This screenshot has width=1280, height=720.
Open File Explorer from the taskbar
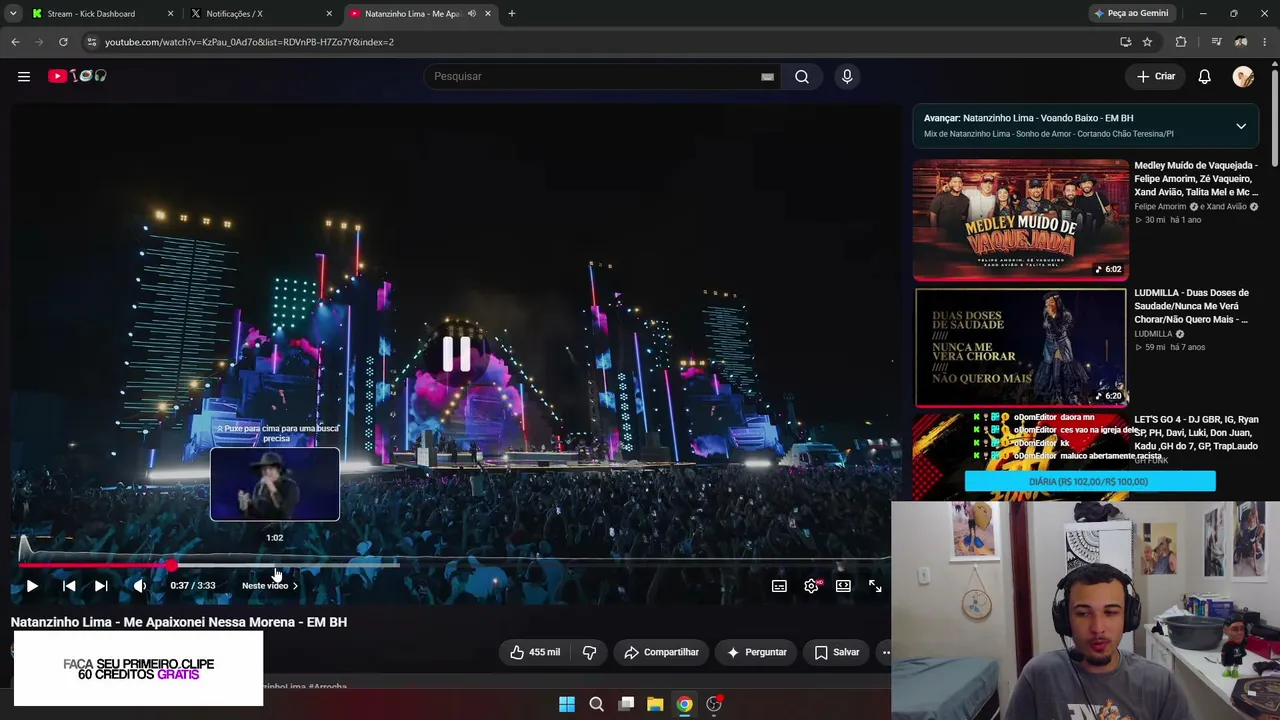(655, 704)
